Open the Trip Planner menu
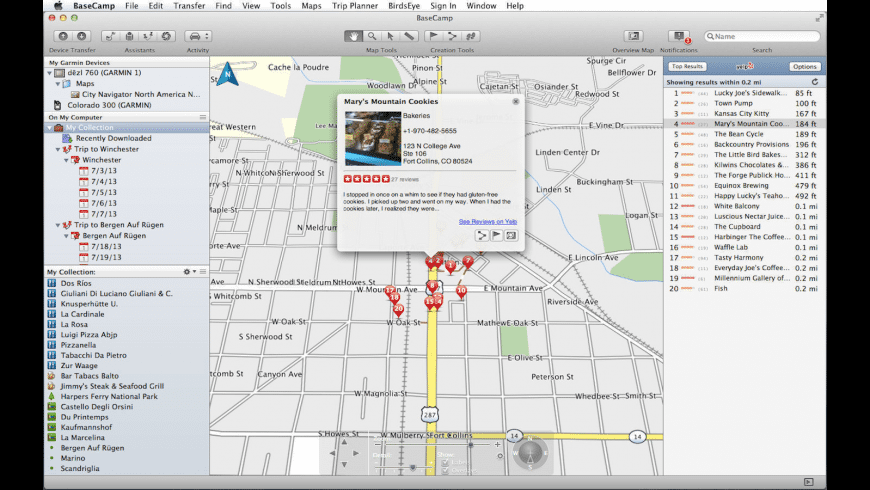Image resolution: width=870 pixels, height=490 pixels. tap(353, 6)
